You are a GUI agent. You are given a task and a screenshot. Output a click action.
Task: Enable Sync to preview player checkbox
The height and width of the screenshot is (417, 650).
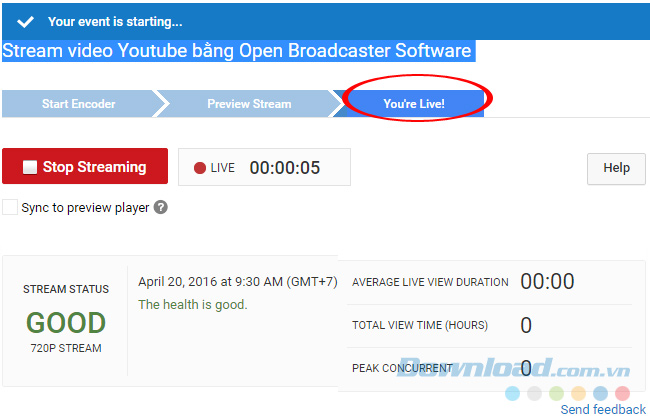(x=10, y=207)
